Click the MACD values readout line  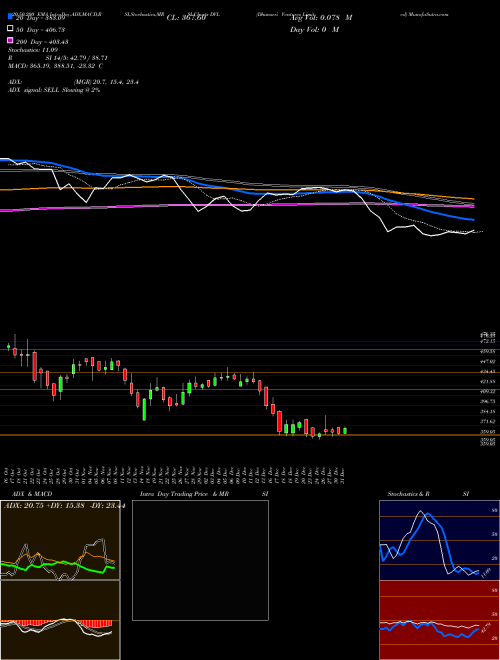pyautogui.click(x=56, y=66)
